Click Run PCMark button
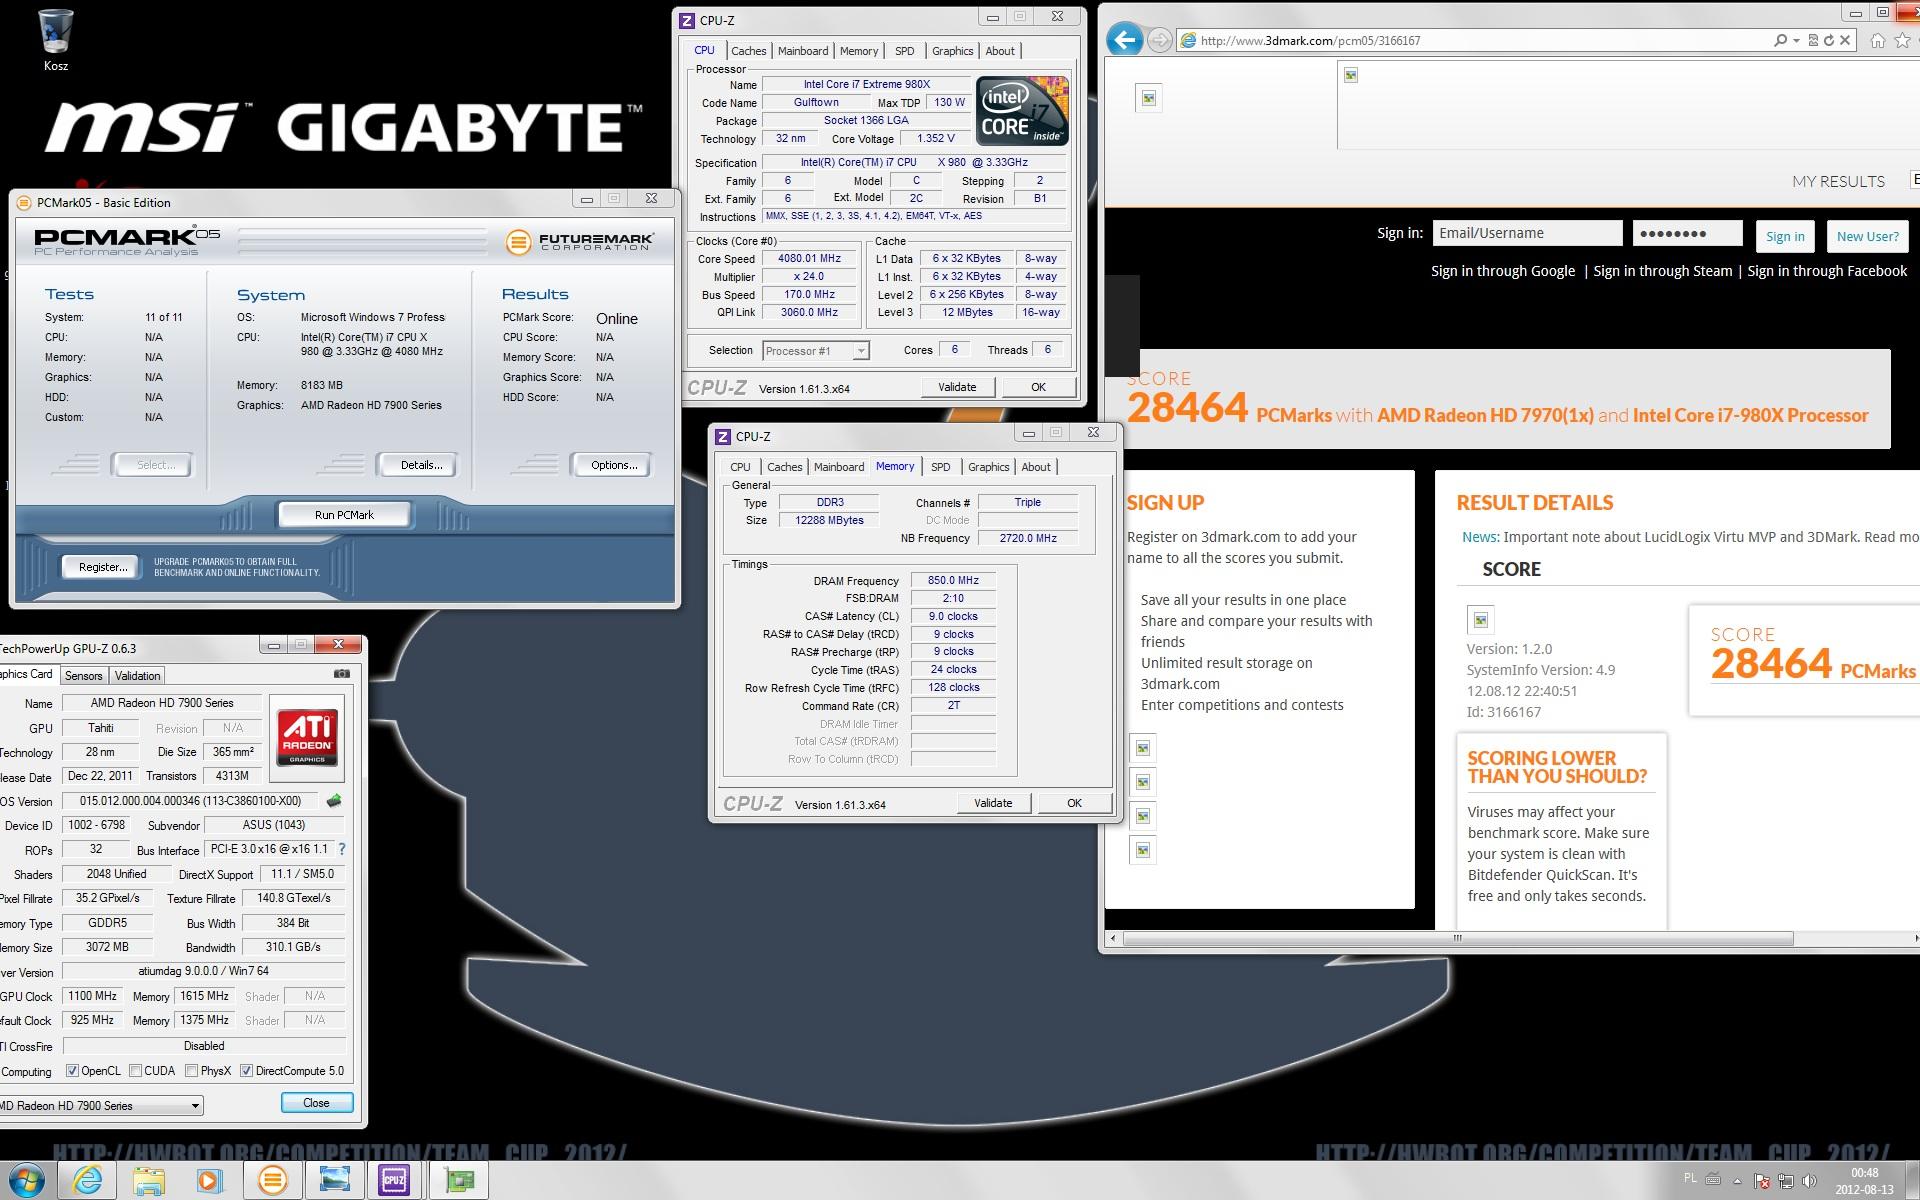Viewport: 1920px width, 1200px height. click(344, 515)
